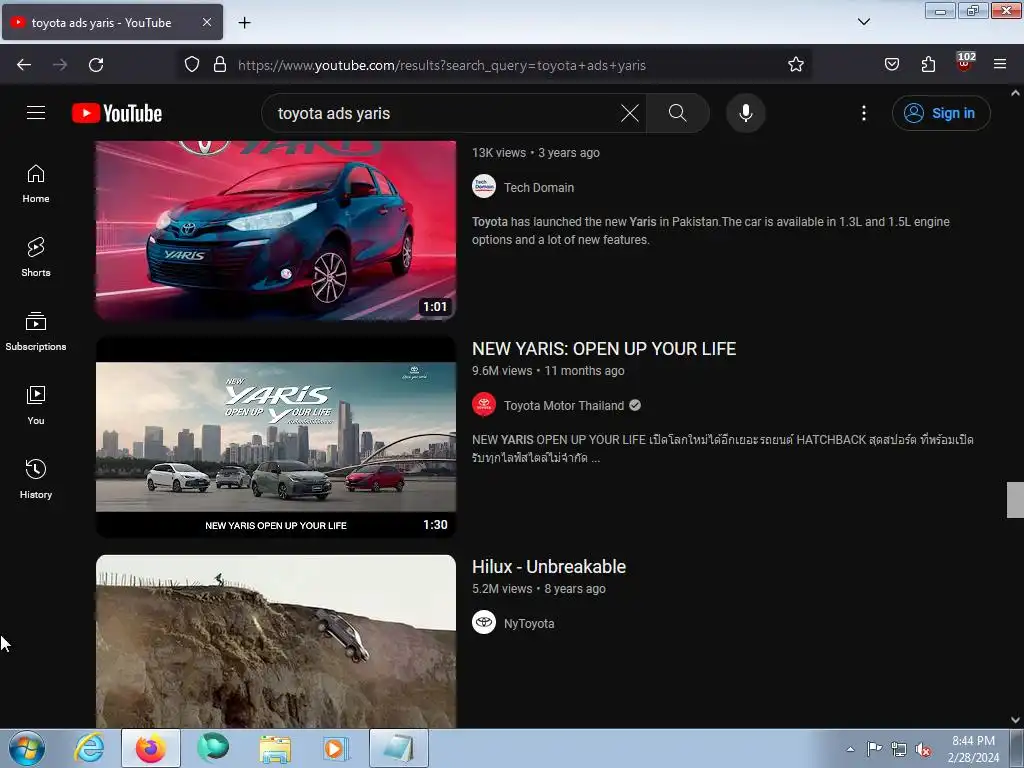Clear the search box with X icon
1024x768 pixels.
pyautogui.click(x=630, y=113)
